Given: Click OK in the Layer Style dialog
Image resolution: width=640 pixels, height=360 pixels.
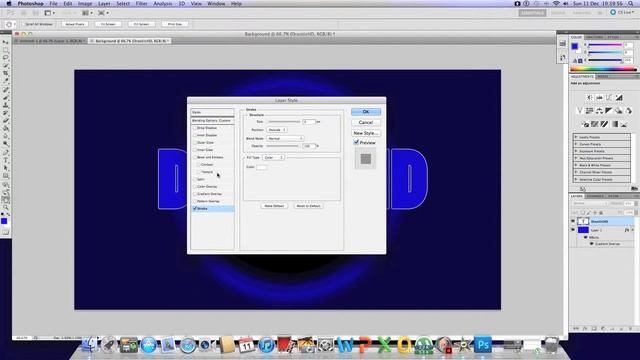Looking at the screenshot, I should tap(366, 111).
